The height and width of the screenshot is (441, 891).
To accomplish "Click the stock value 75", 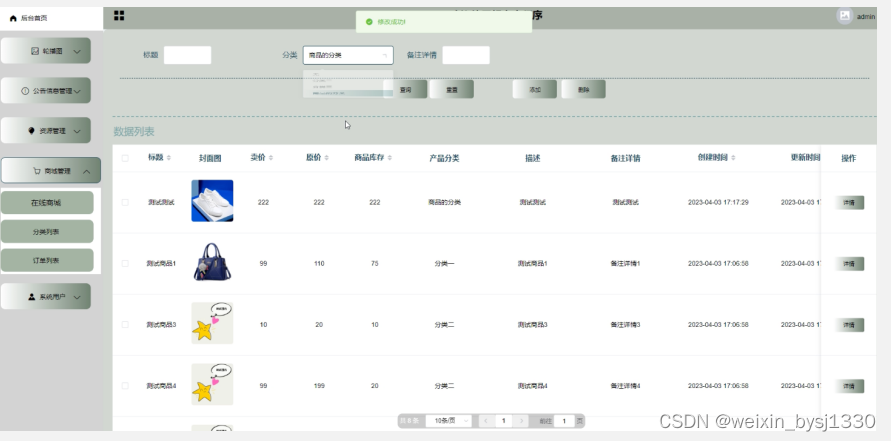I will pyautogui.click(x=374, y=264).
